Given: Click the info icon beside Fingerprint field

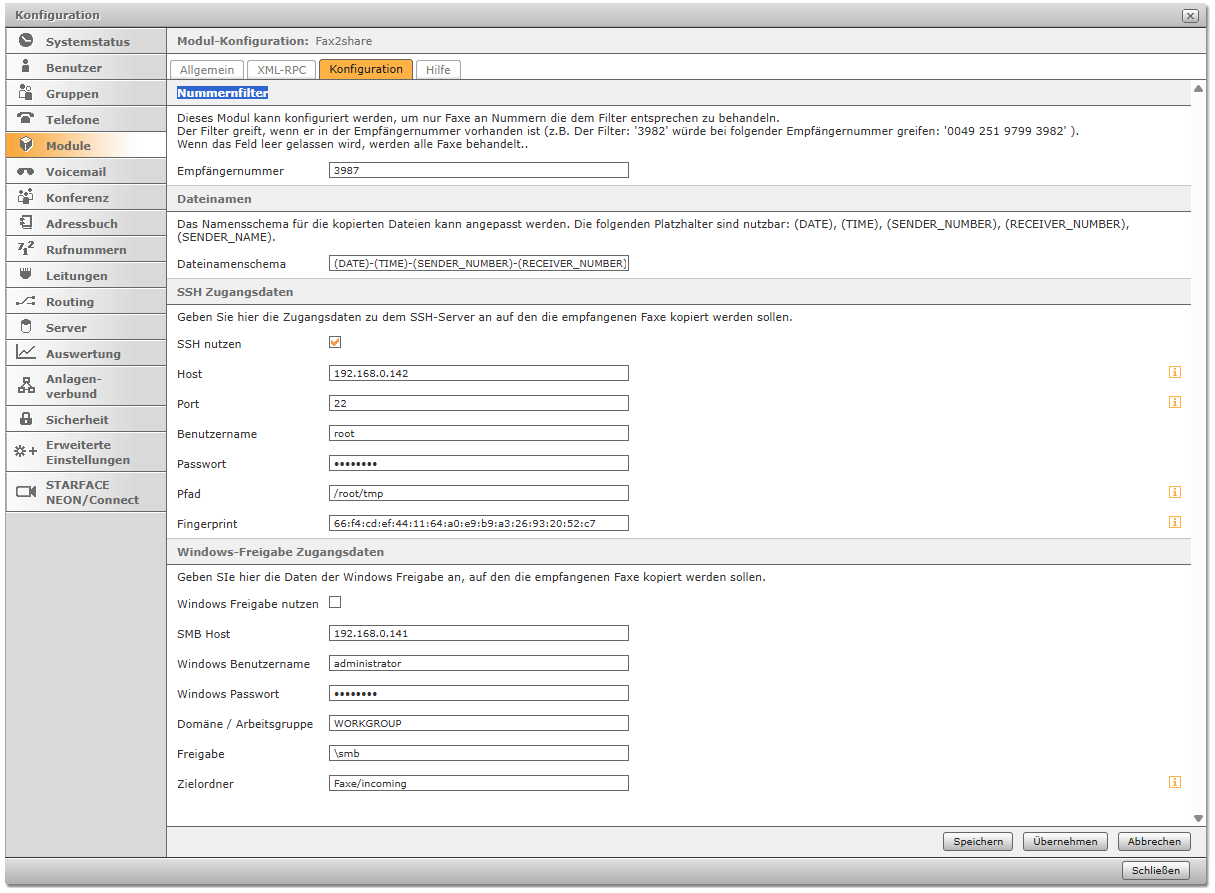Looking at the screenshot, I should coord(1175,522).
